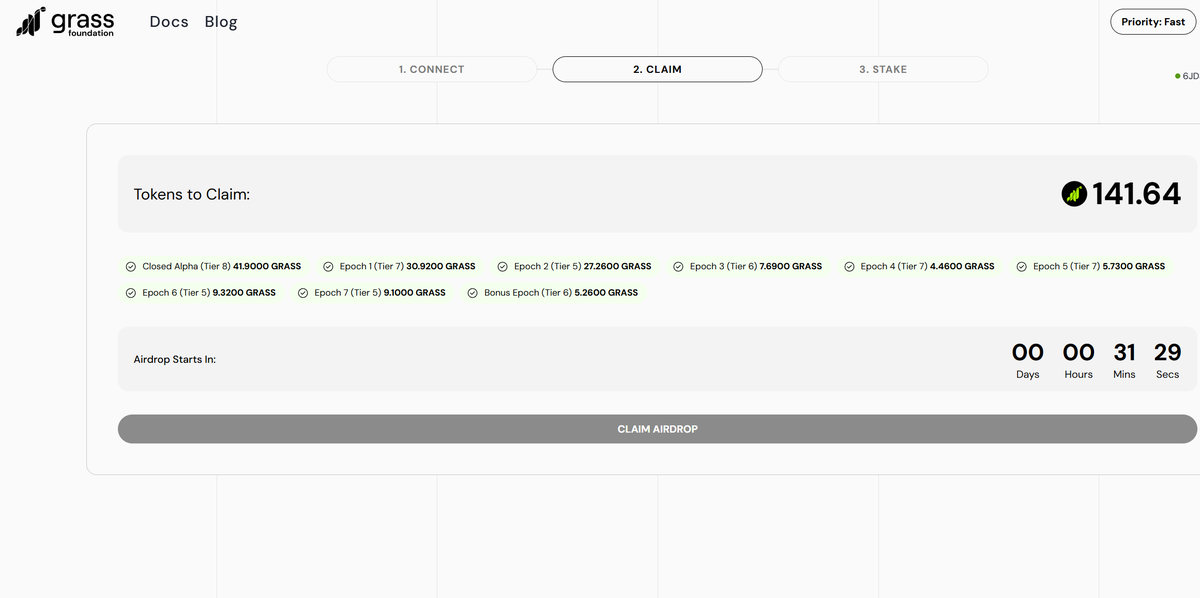Click the countdown Secs value 29
This screenshot has width=1200, height=598.
1168,352
